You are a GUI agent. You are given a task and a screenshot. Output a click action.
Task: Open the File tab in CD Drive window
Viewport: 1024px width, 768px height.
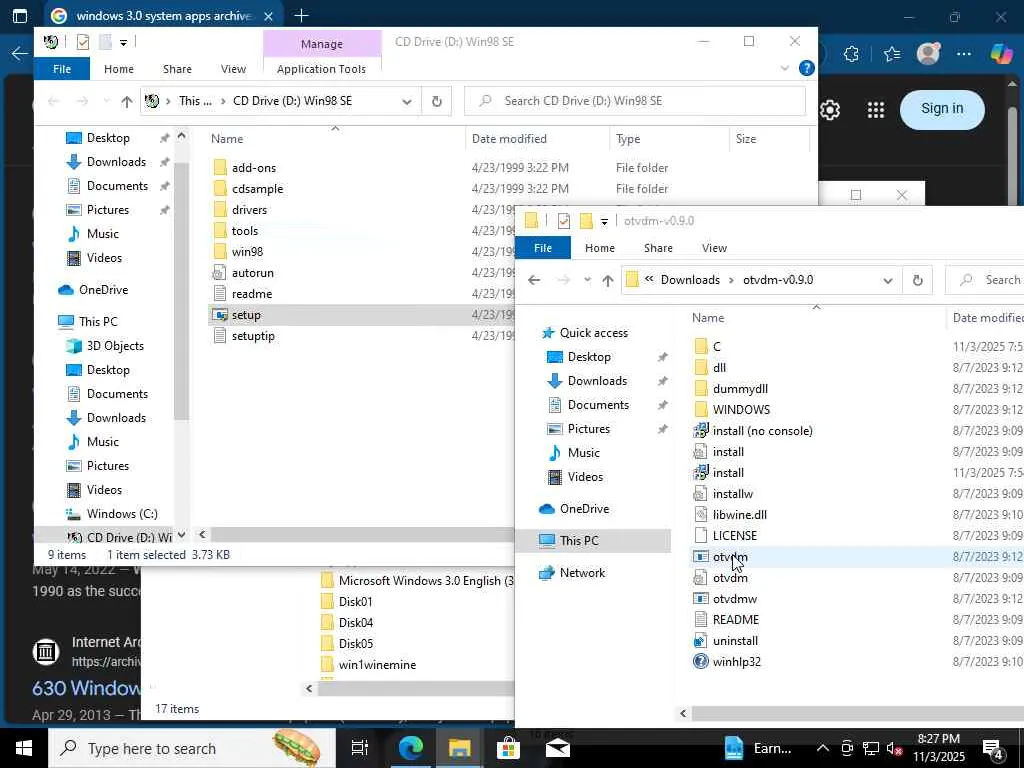click(x=61, y=69)
